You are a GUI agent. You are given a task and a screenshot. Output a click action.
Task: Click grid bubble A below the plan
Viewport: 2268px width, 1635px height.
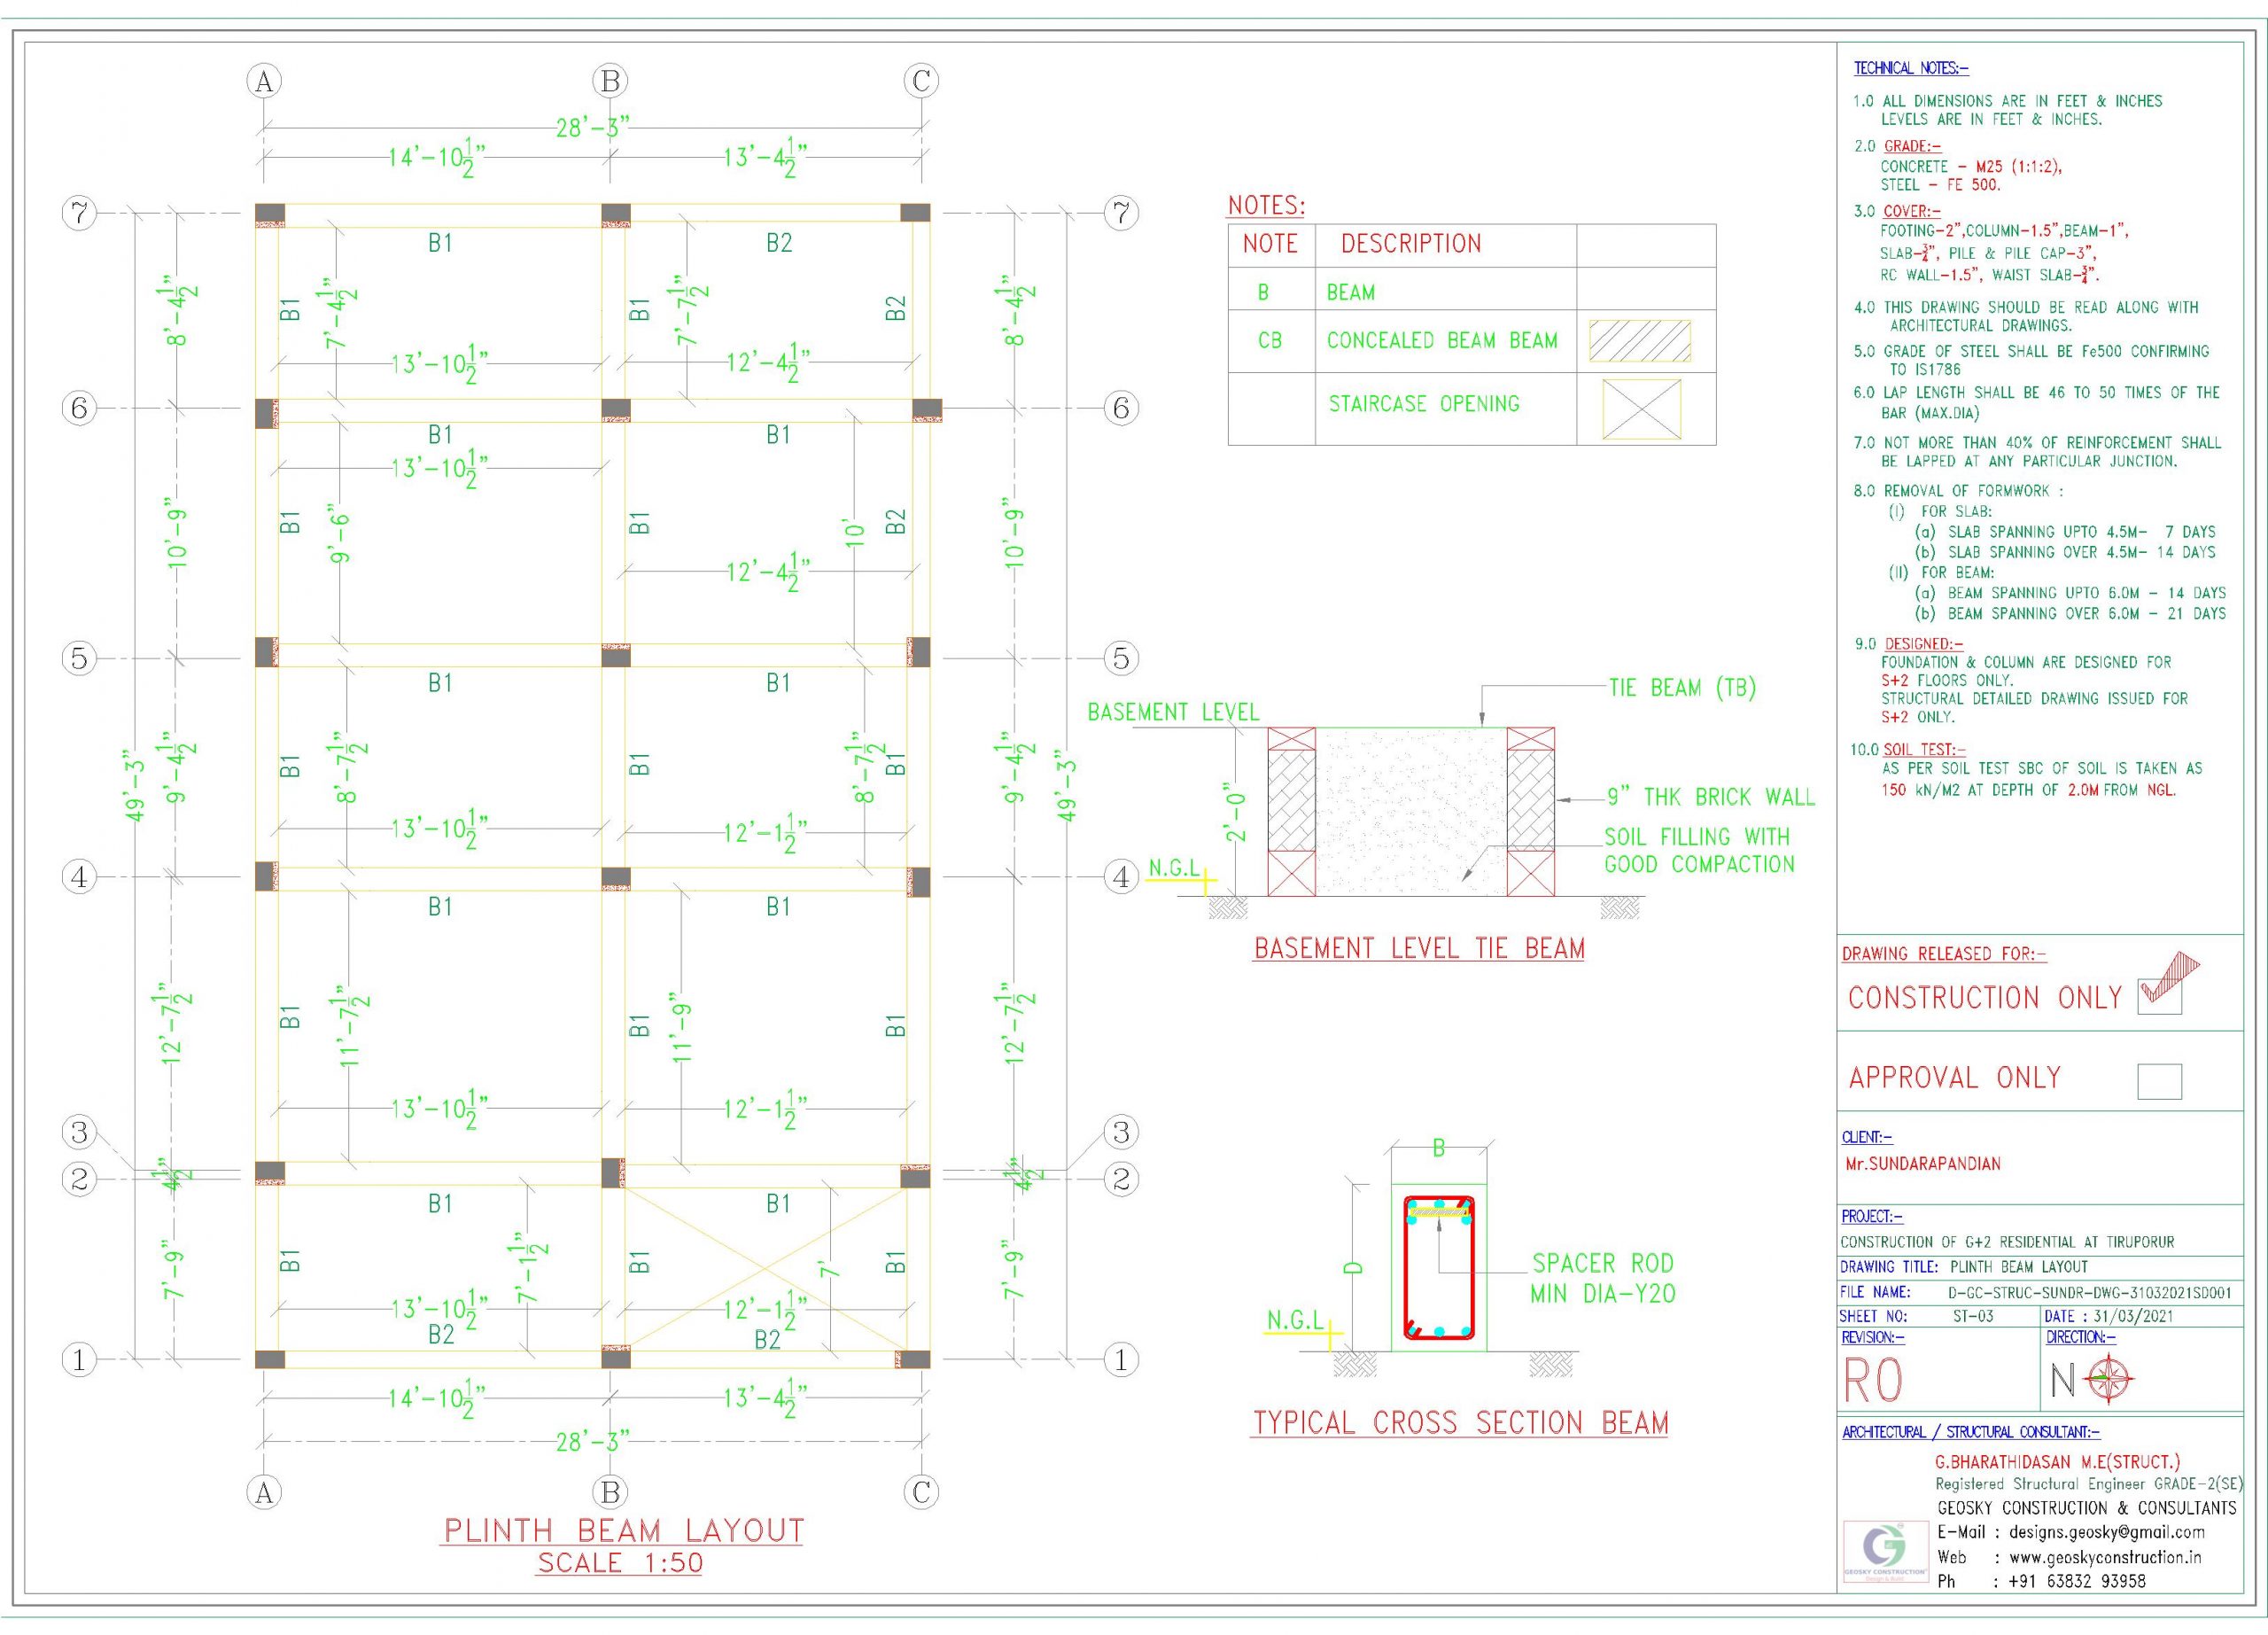tap(264, 1493)
